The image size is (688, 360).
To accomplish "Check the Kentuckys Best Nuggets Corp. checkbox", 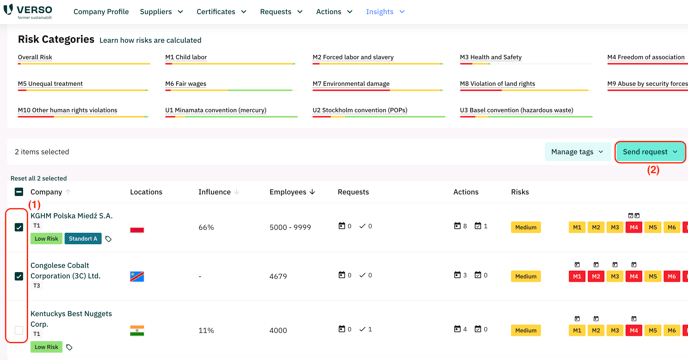I will [x=19, y=330].
